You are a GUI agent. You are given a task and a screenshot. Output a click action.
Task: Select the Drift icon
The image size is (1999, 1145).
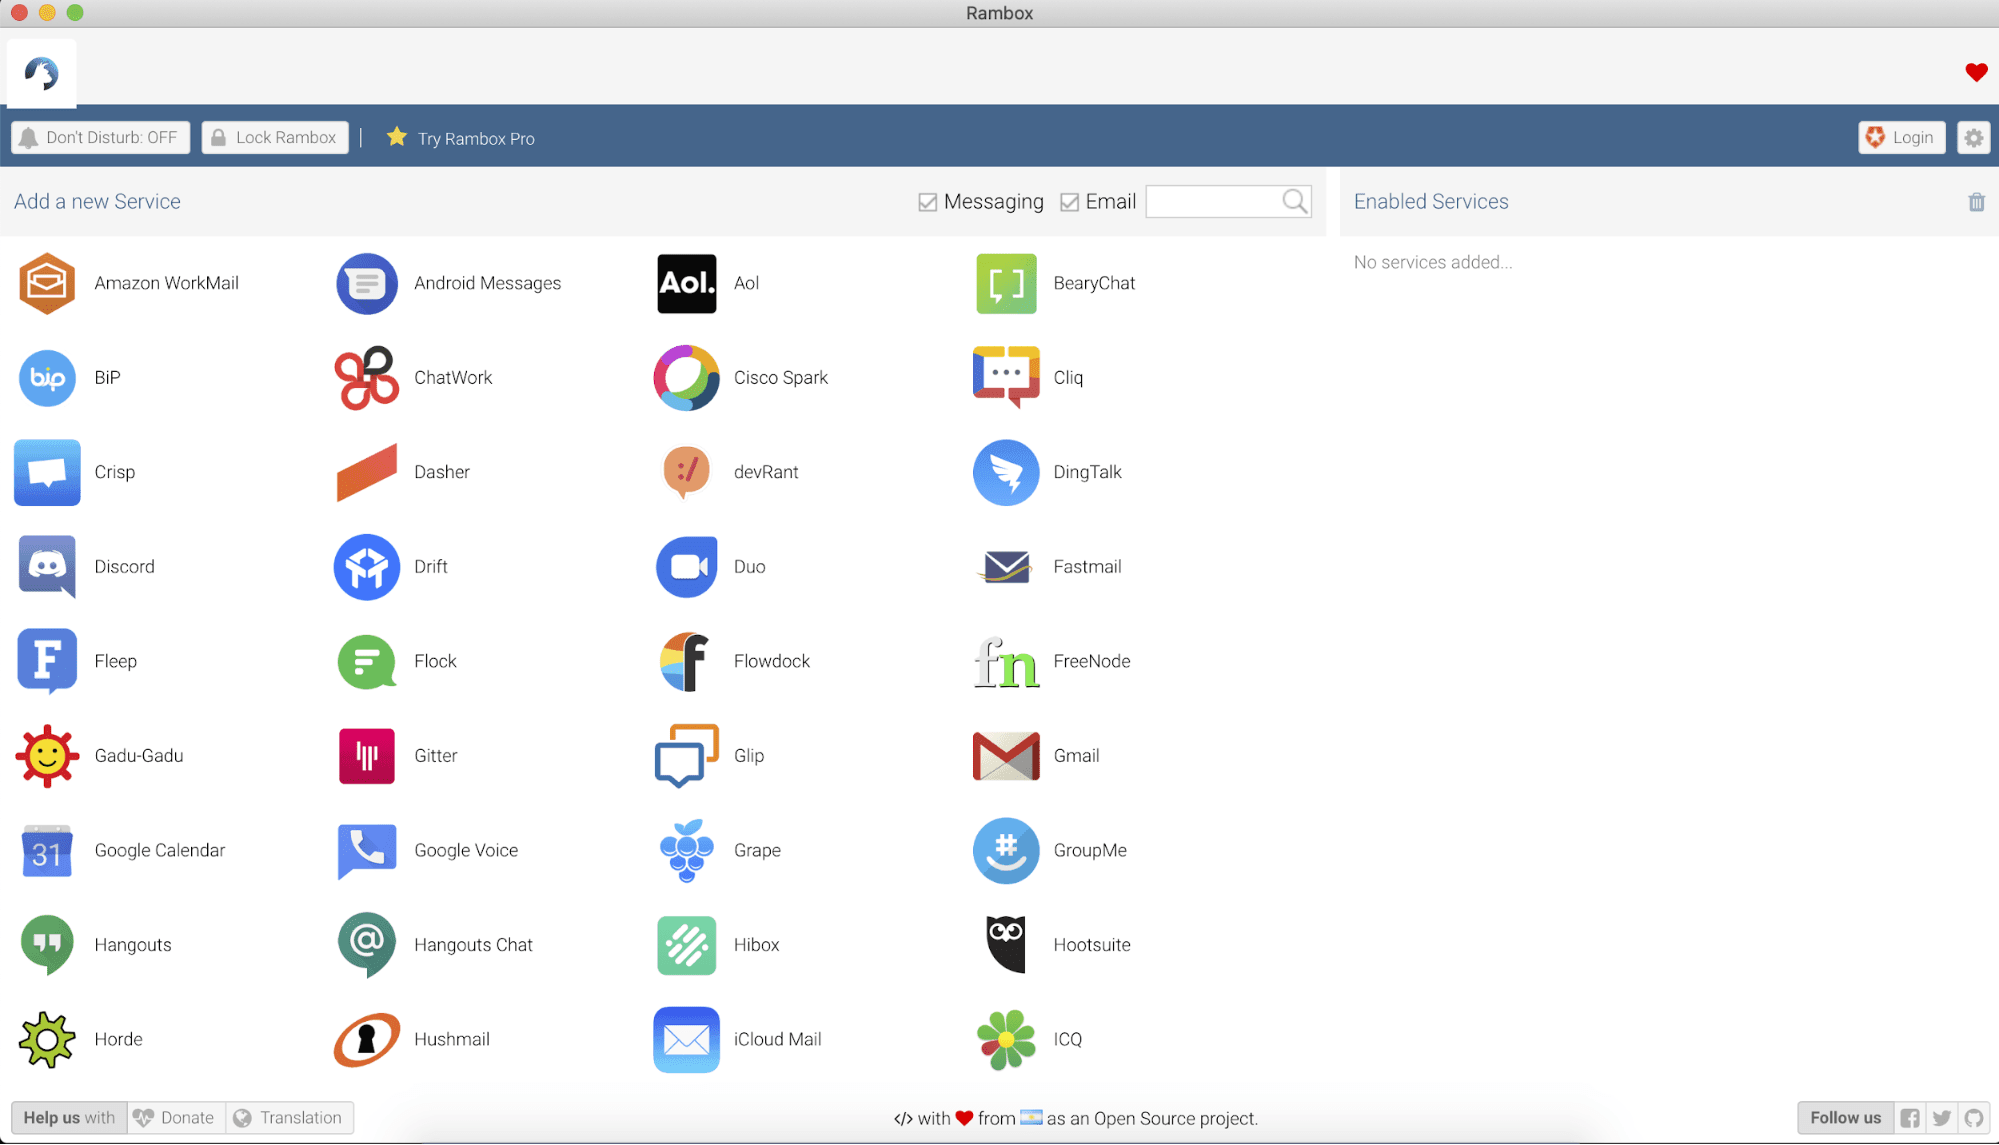(367, 567)
